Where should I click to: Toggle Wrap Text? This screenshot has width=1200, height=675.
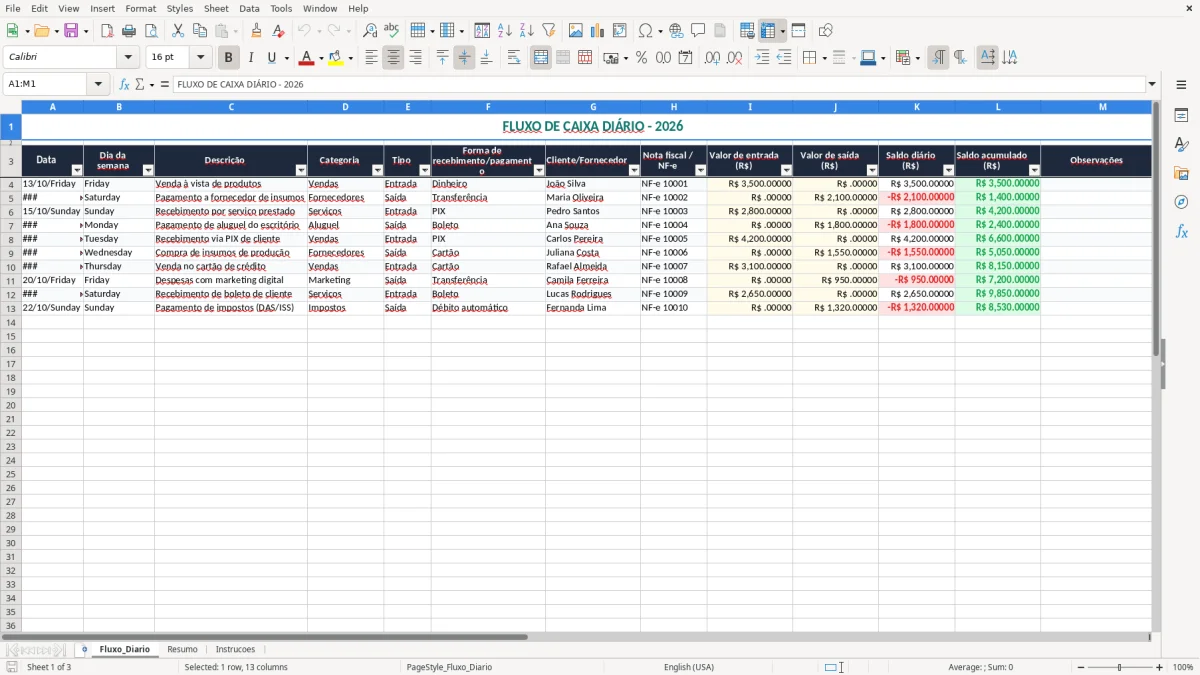514,58
